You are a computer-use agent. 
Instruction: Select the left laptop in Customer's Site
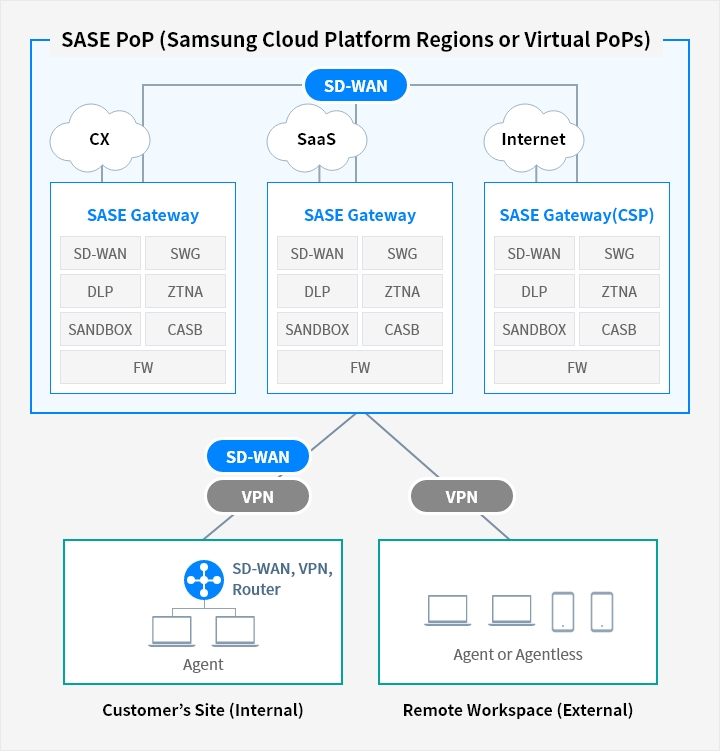(x=173, y=632)
